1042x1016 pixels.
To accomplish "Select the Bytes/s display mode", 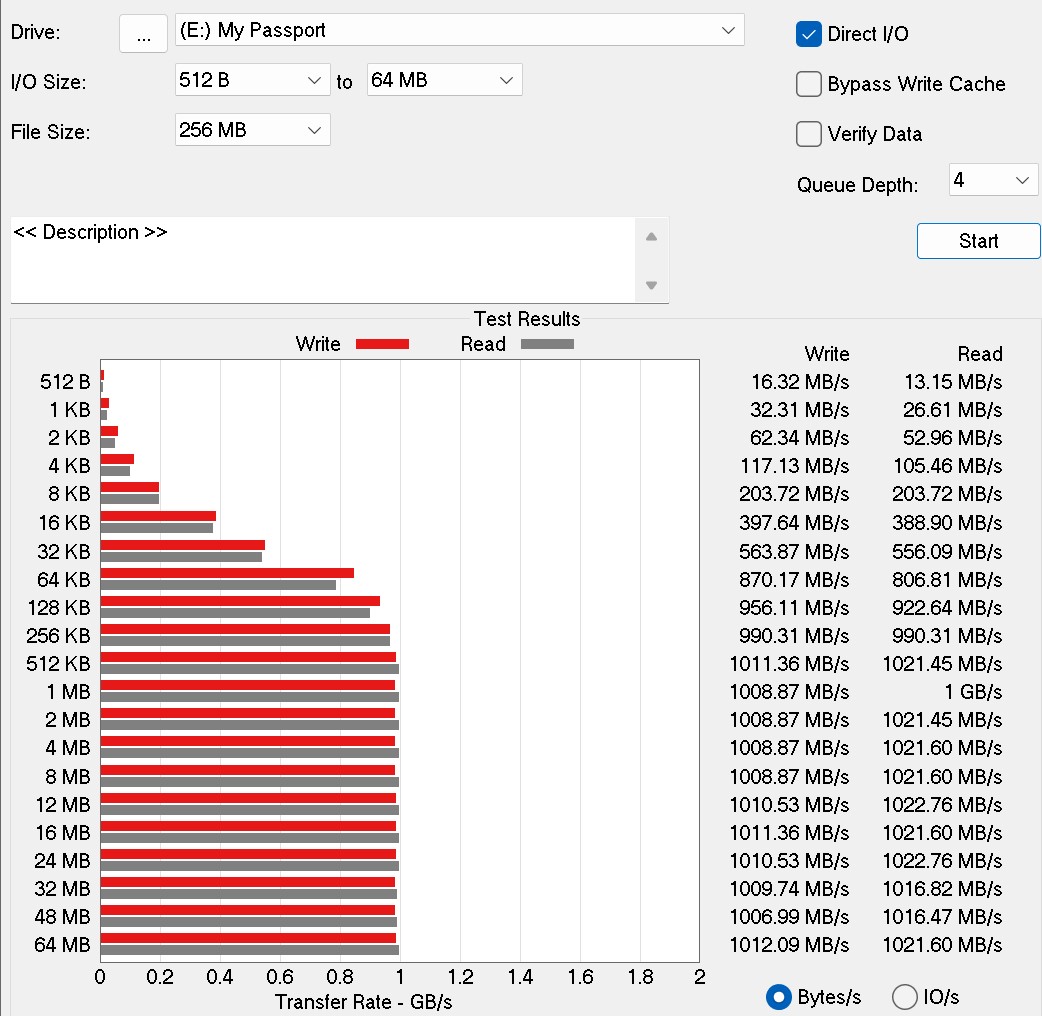I will pos(778,997).
